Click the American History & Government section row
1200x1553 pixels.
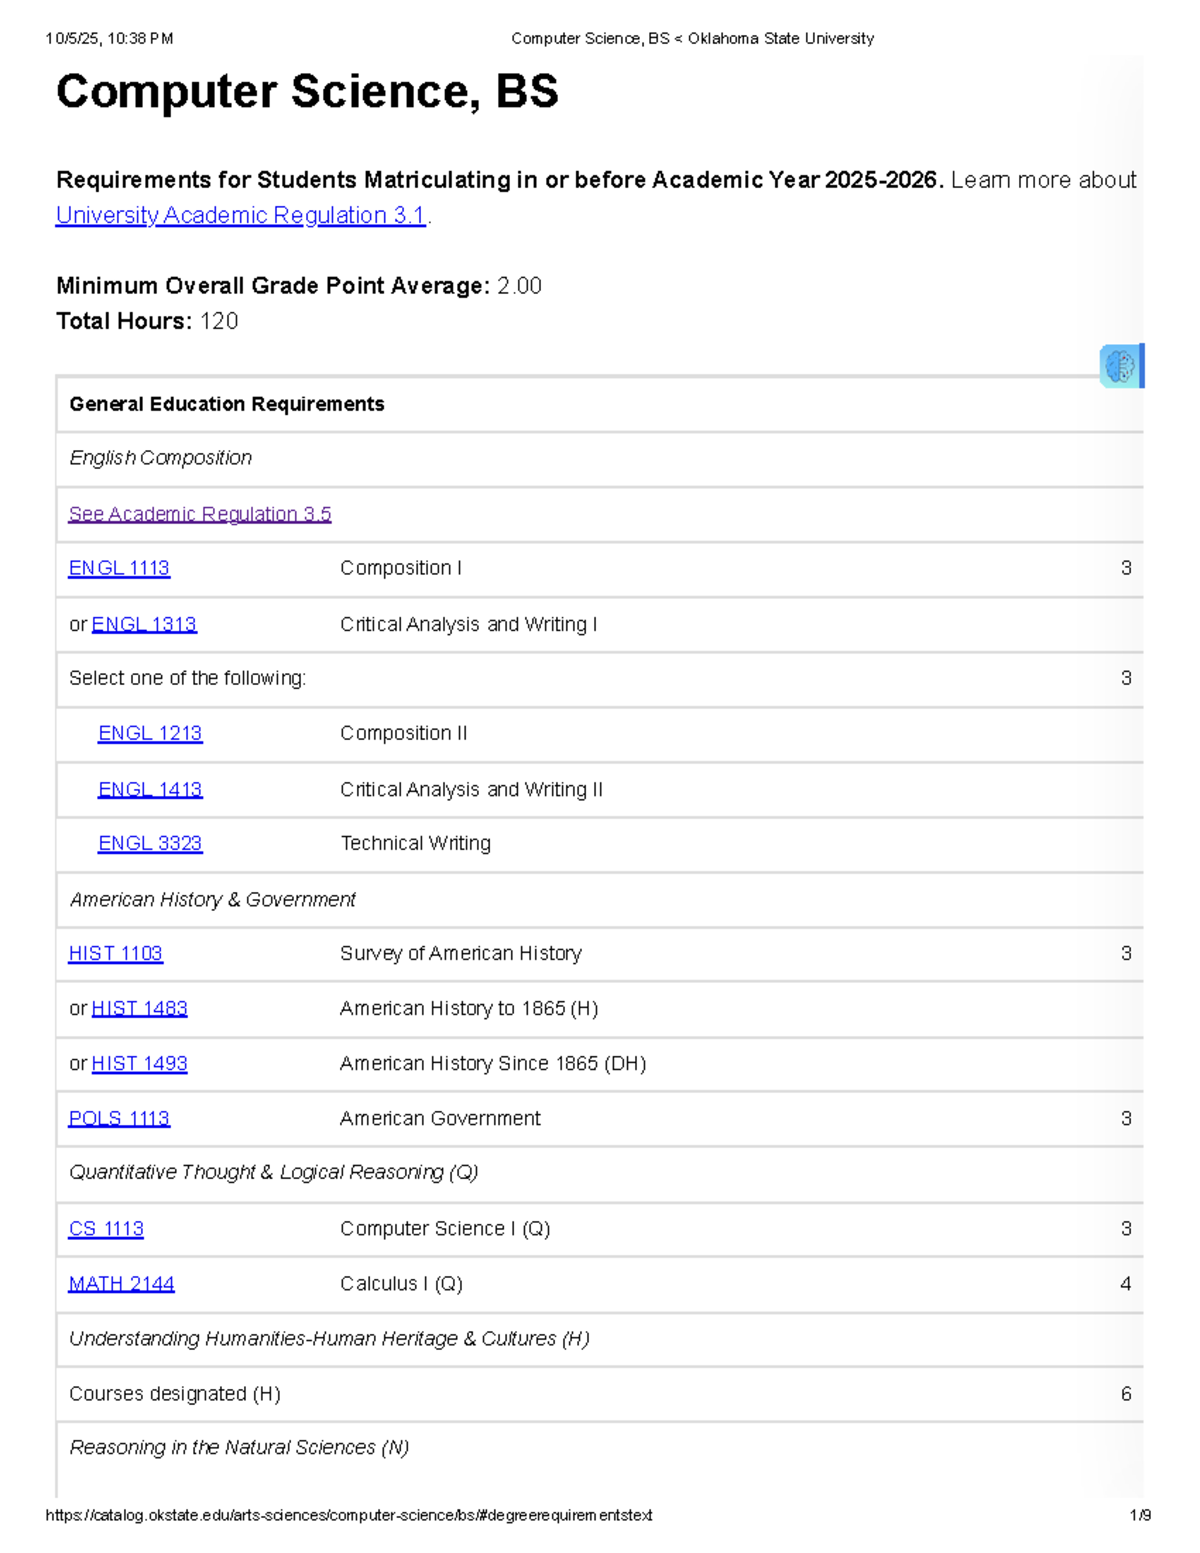pos(212,899)
